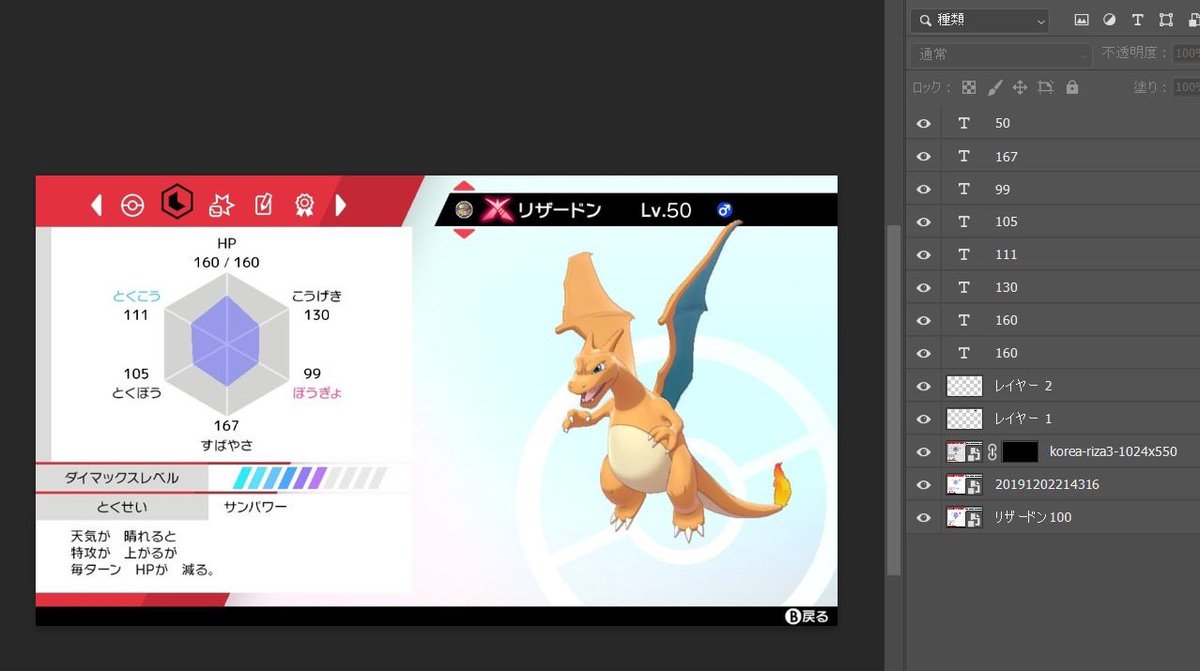Click the Poké Ball tab icon in canvas
This screenshot has width=1200, height=671.
[x=132, y=205]
